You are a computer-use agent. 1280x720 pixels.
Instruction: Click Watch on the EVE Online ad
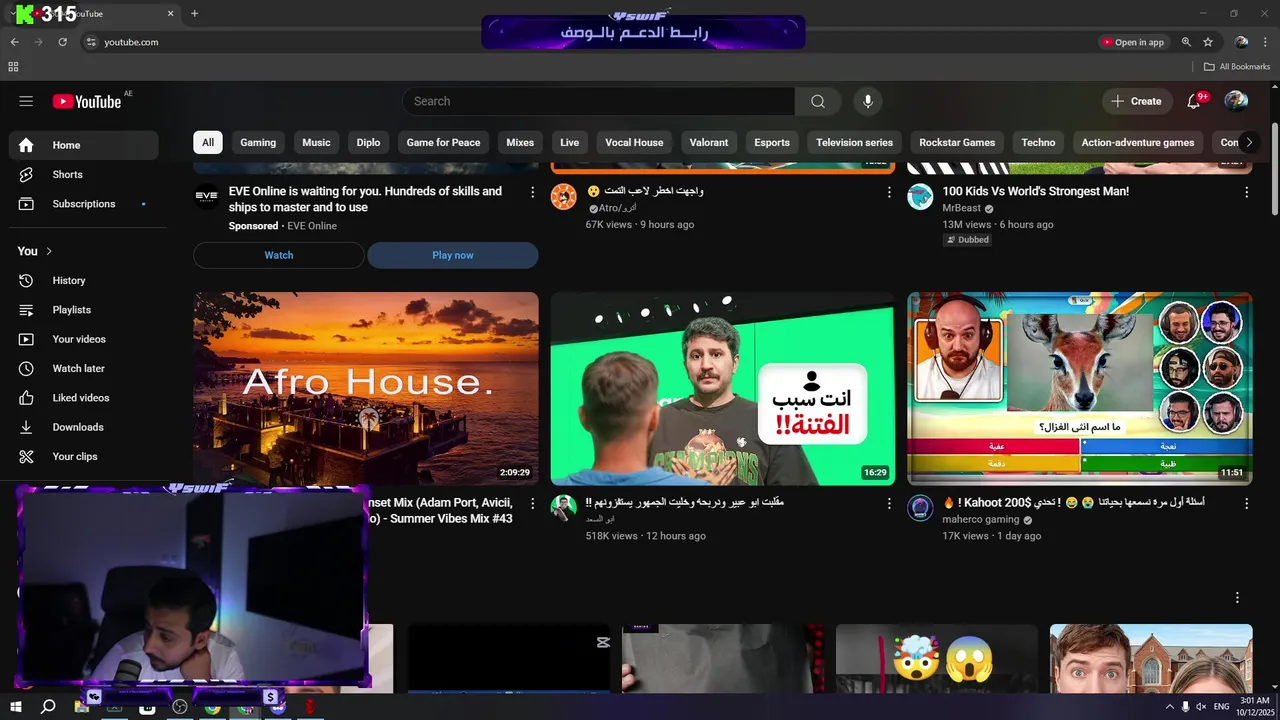tap(278, 255)
